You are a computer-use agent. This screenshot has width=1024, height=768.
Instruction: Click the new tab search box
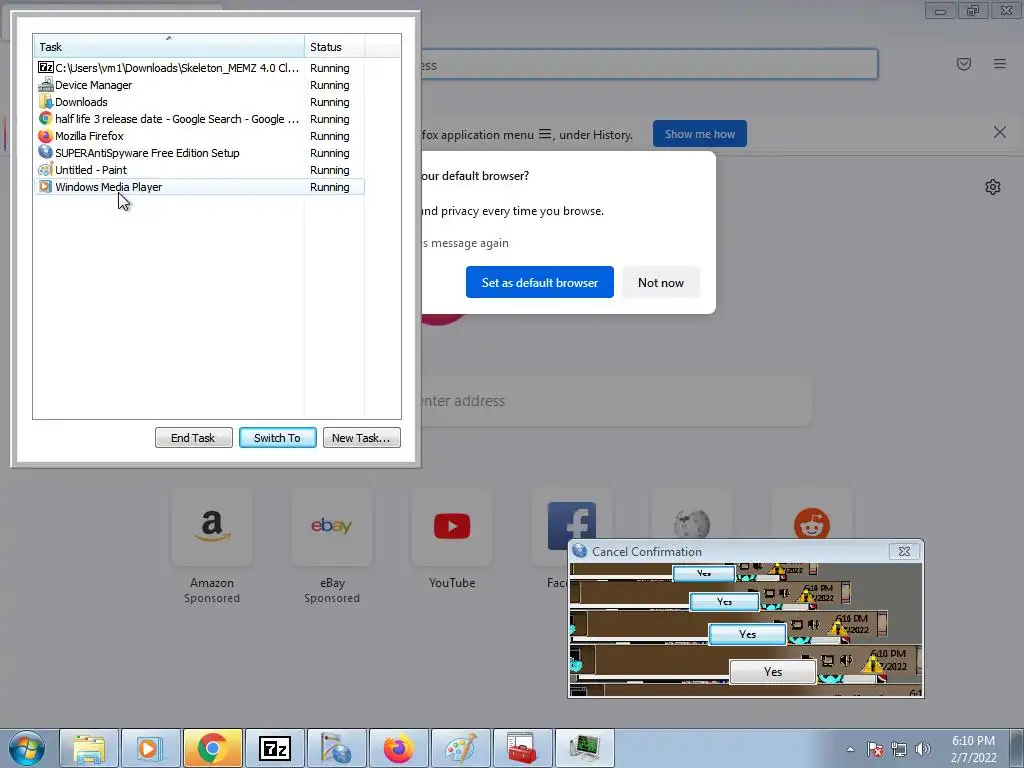point(616,400)
